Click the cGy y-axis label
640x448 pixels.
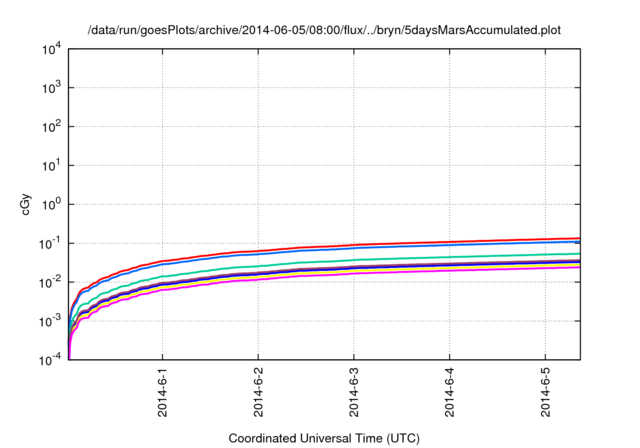click(x=25, y=205)
